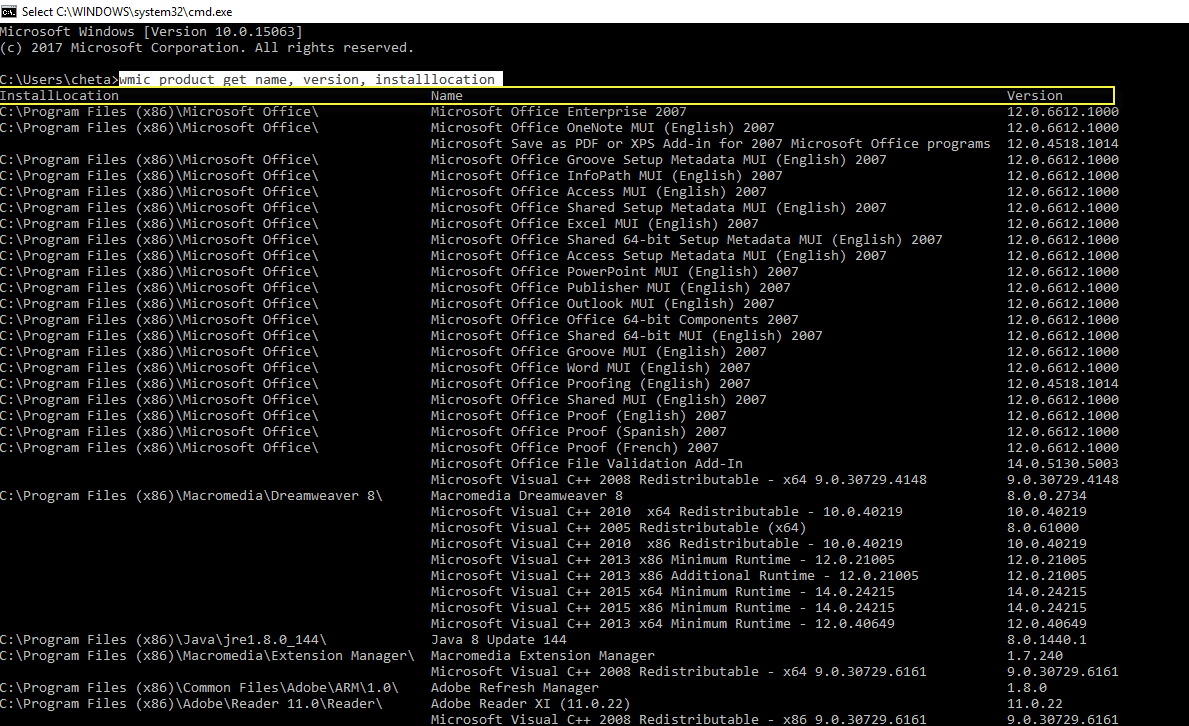Click 'Microsoft Save as PDF or XPS Add-in' row

[711, 143]
